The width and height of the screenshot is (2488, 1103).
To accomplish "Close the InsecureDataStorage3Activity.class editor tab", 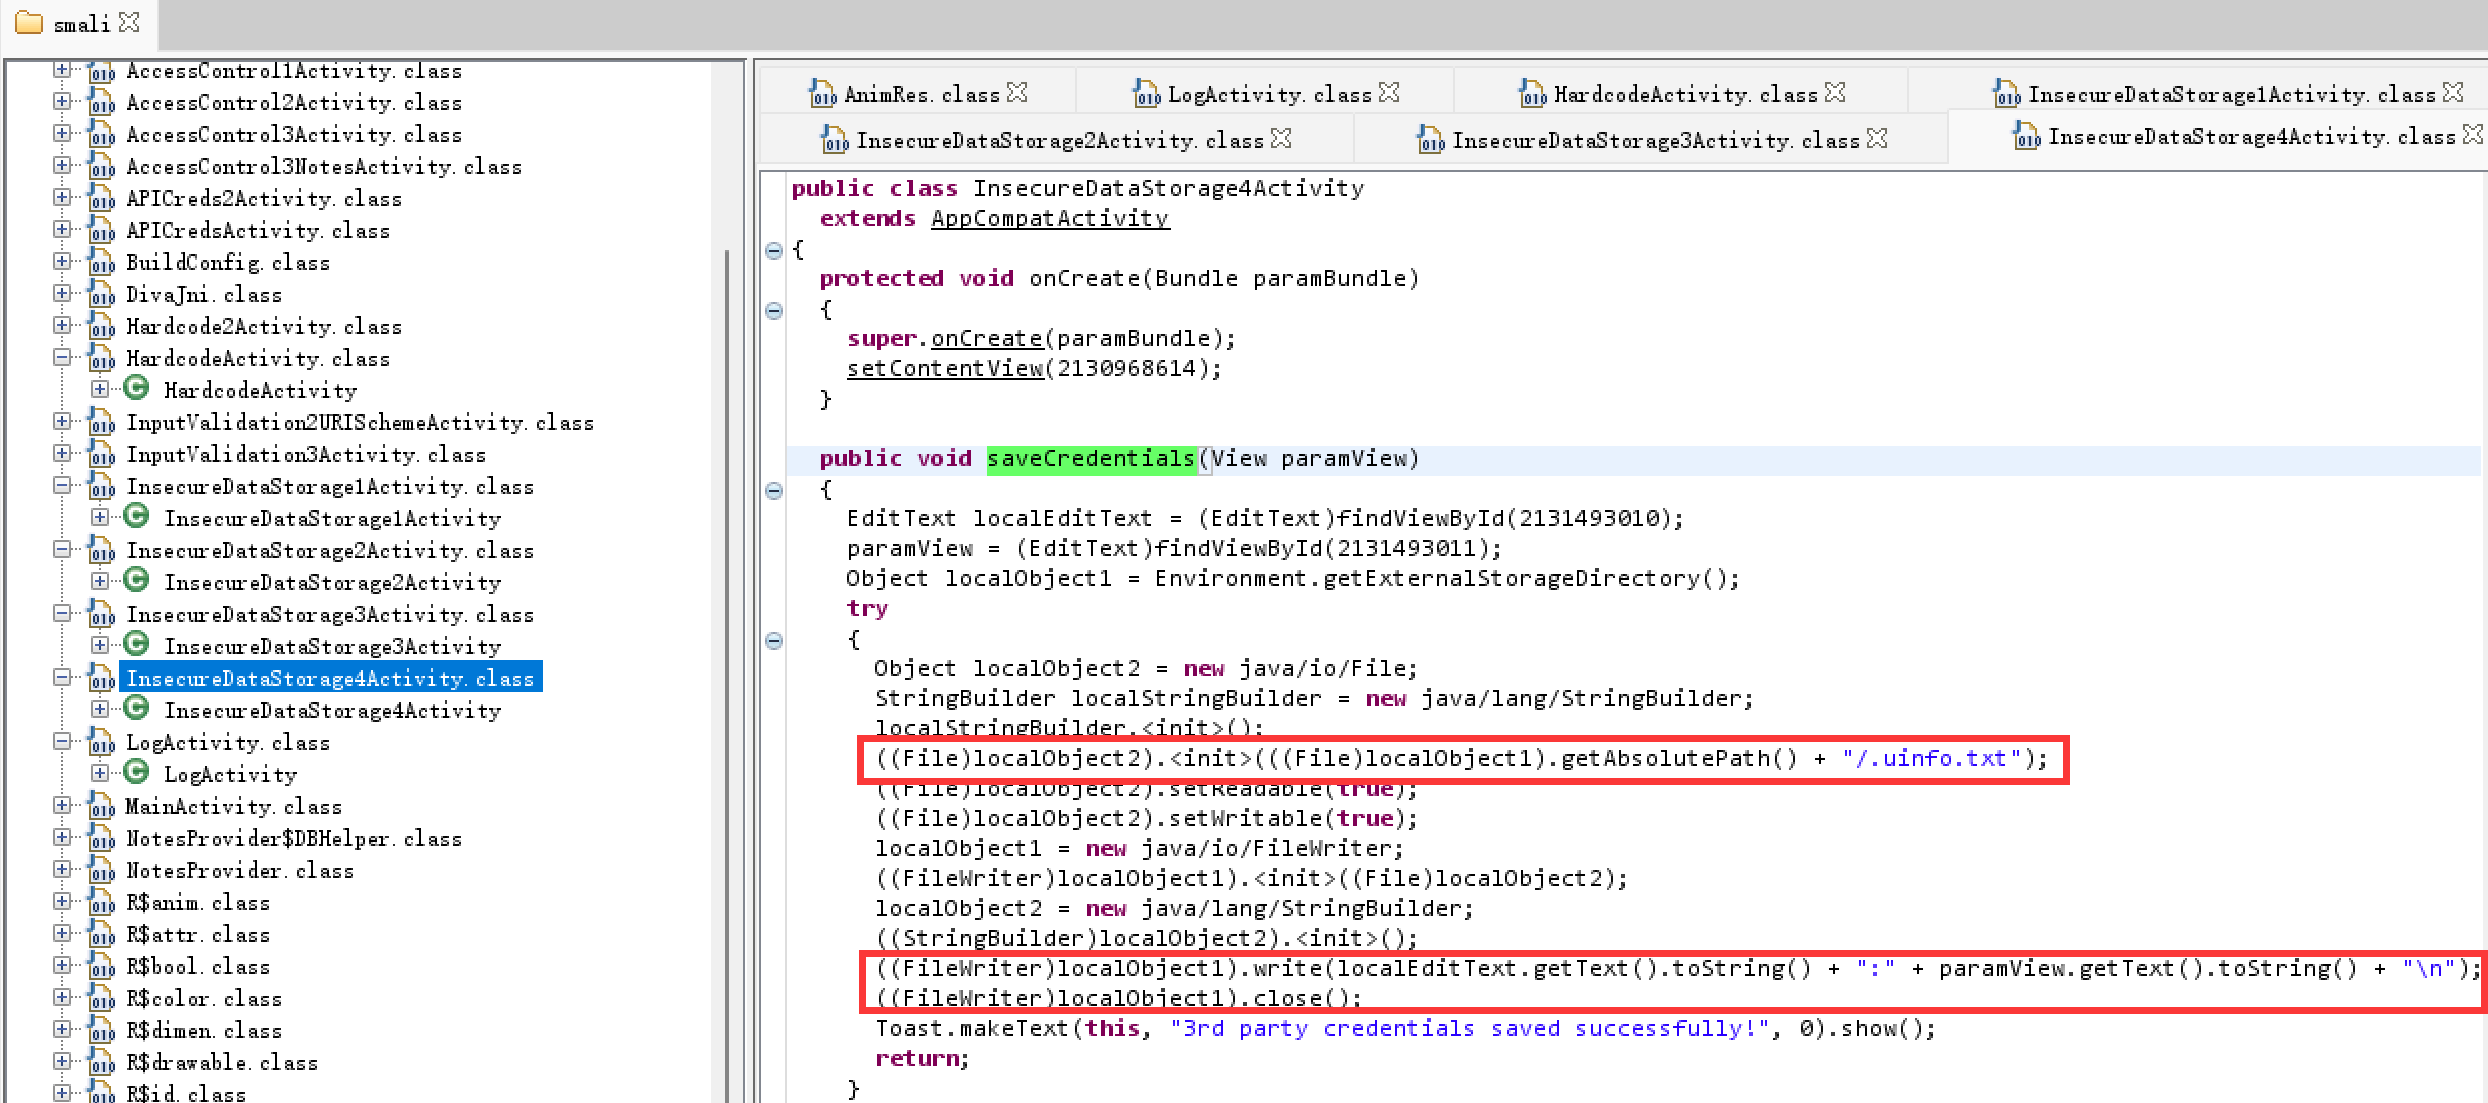I will point(1878,138).
